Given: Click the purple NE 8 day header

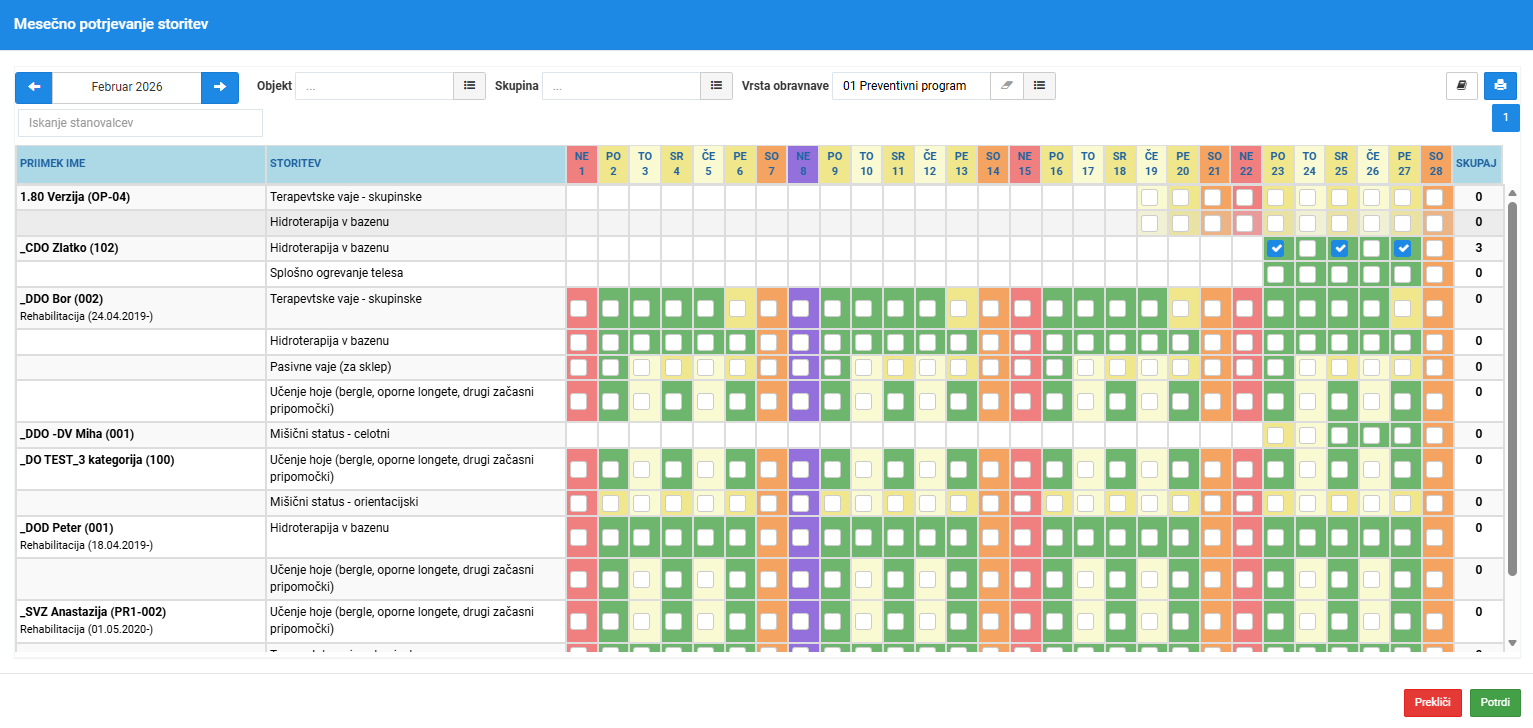Looking at the screenshot, I should tap(803, 164).
